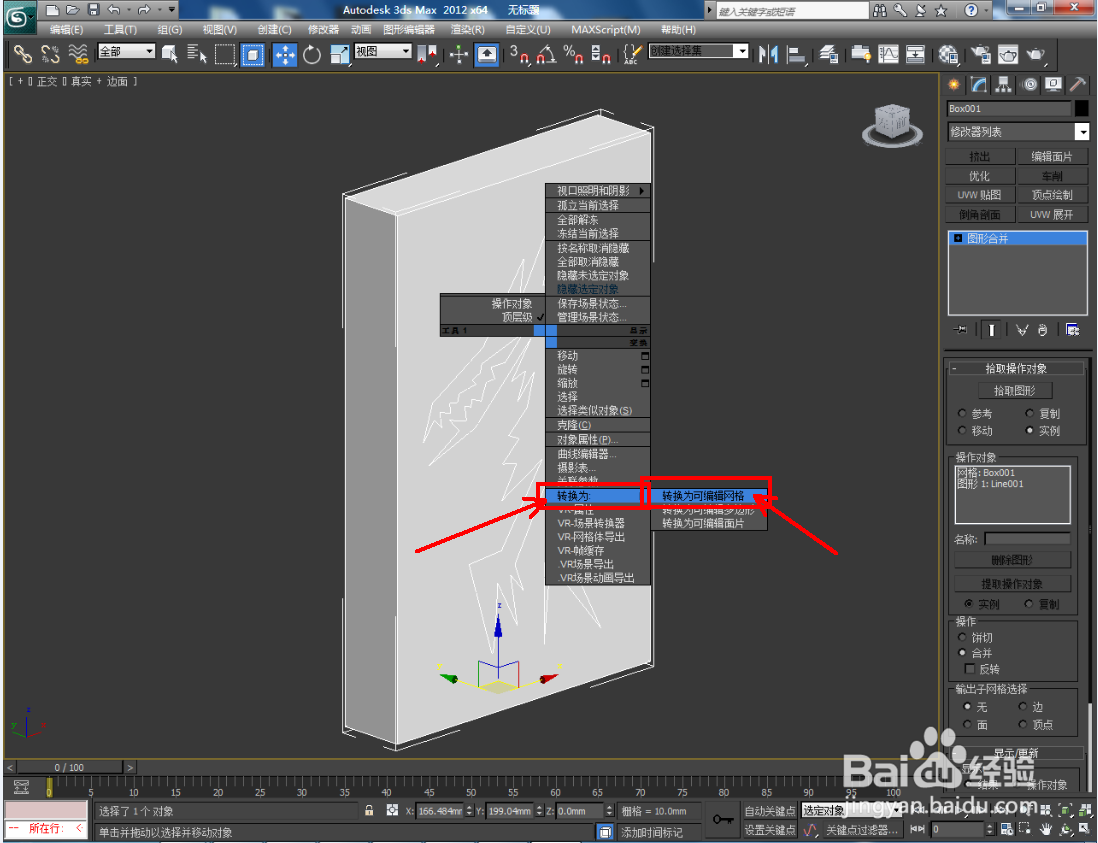Select the Link tool in toolbar
The height and width of the screenshot is (843, 1098).
pyautogui.click(x=22, y=54)
